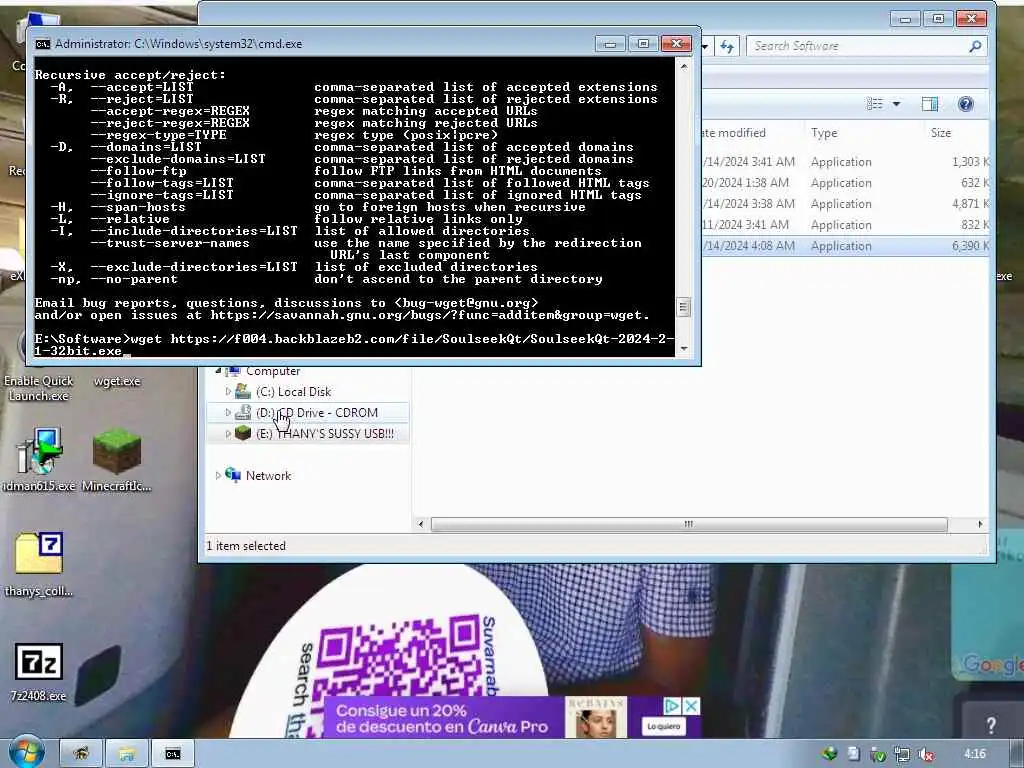Sort by the Date modified column header
The image size is (1024, 768).
tap(733, 133)
